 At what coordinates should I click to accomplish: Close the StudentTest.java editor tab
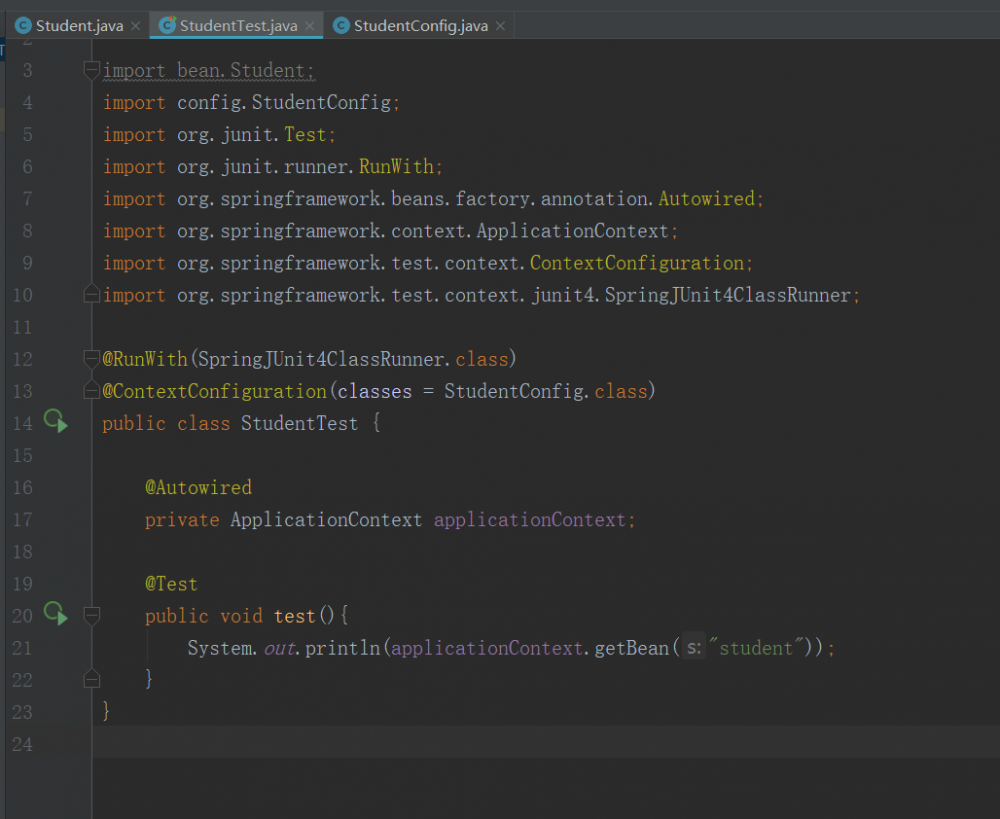pyautogui.click(x=310, y=26)
